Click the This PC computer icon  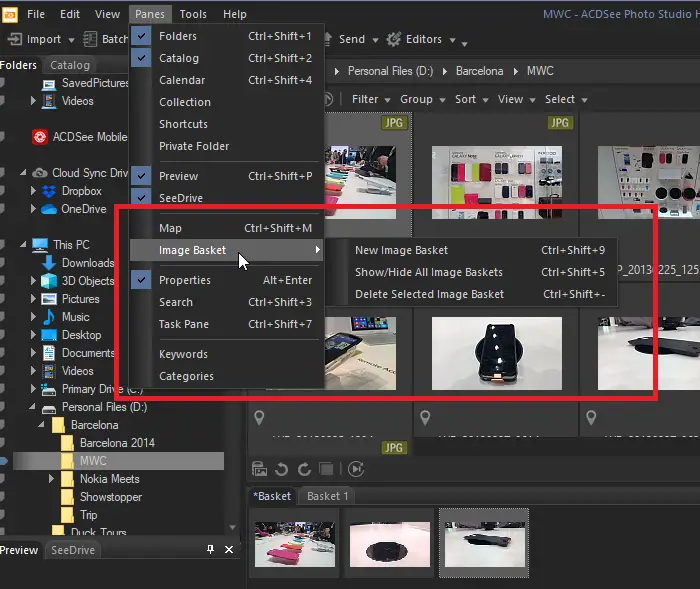[40, 245]
